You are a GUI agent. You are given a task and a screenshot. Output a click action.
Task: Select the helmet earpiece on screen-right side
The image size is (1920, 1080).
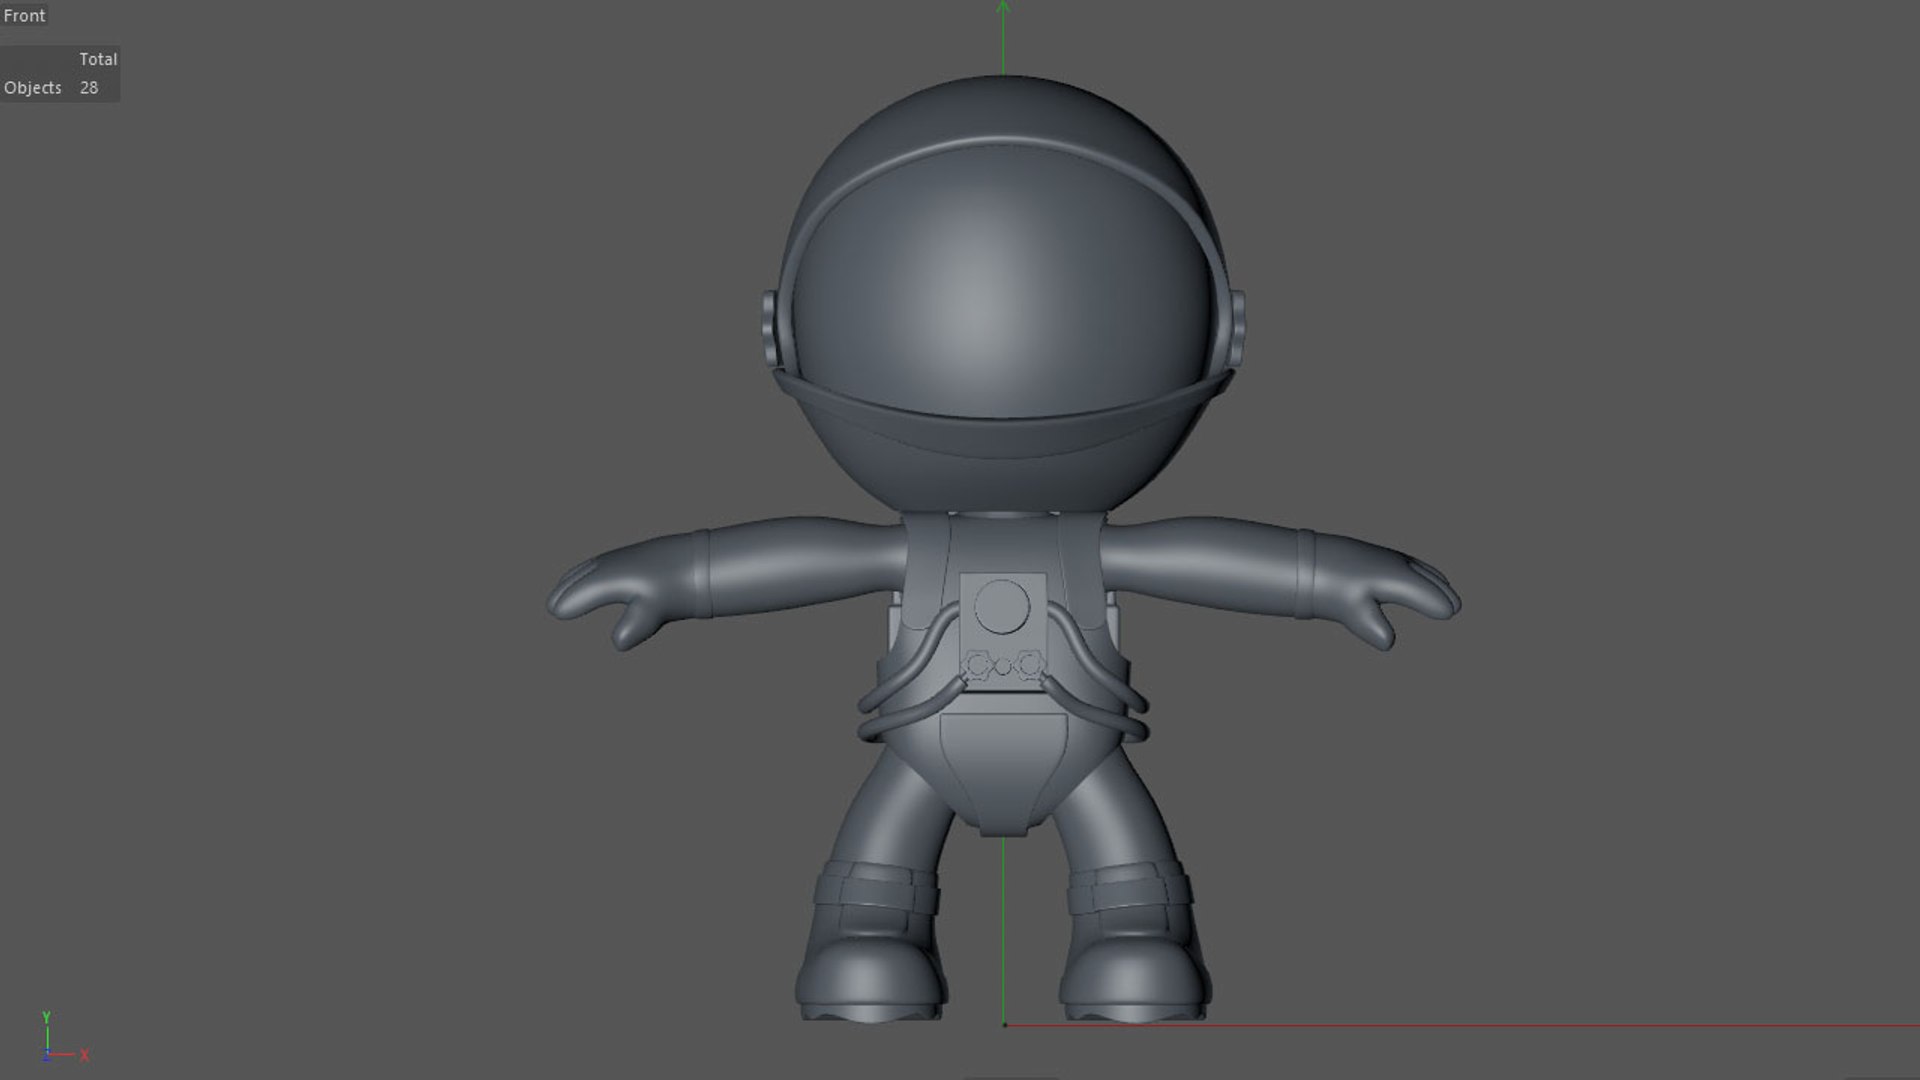[x=1238, y=327]
